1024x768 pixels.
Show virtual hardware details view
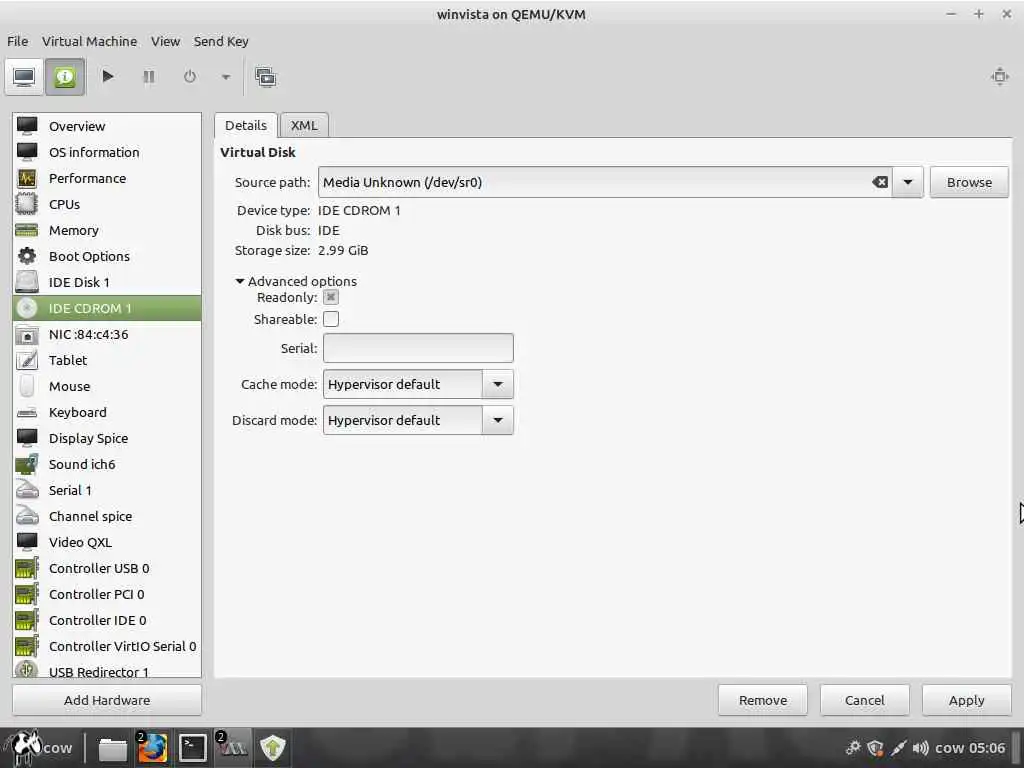click(x=65, y=77)
